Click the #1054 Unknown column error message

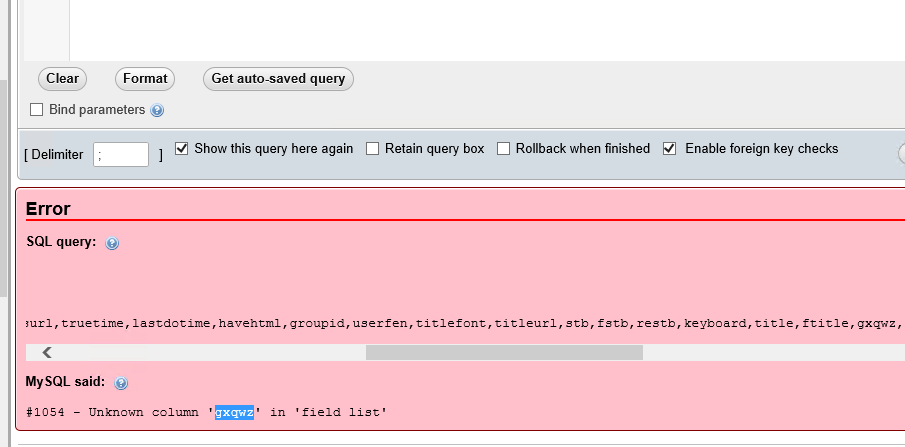(x=120, y=412)
